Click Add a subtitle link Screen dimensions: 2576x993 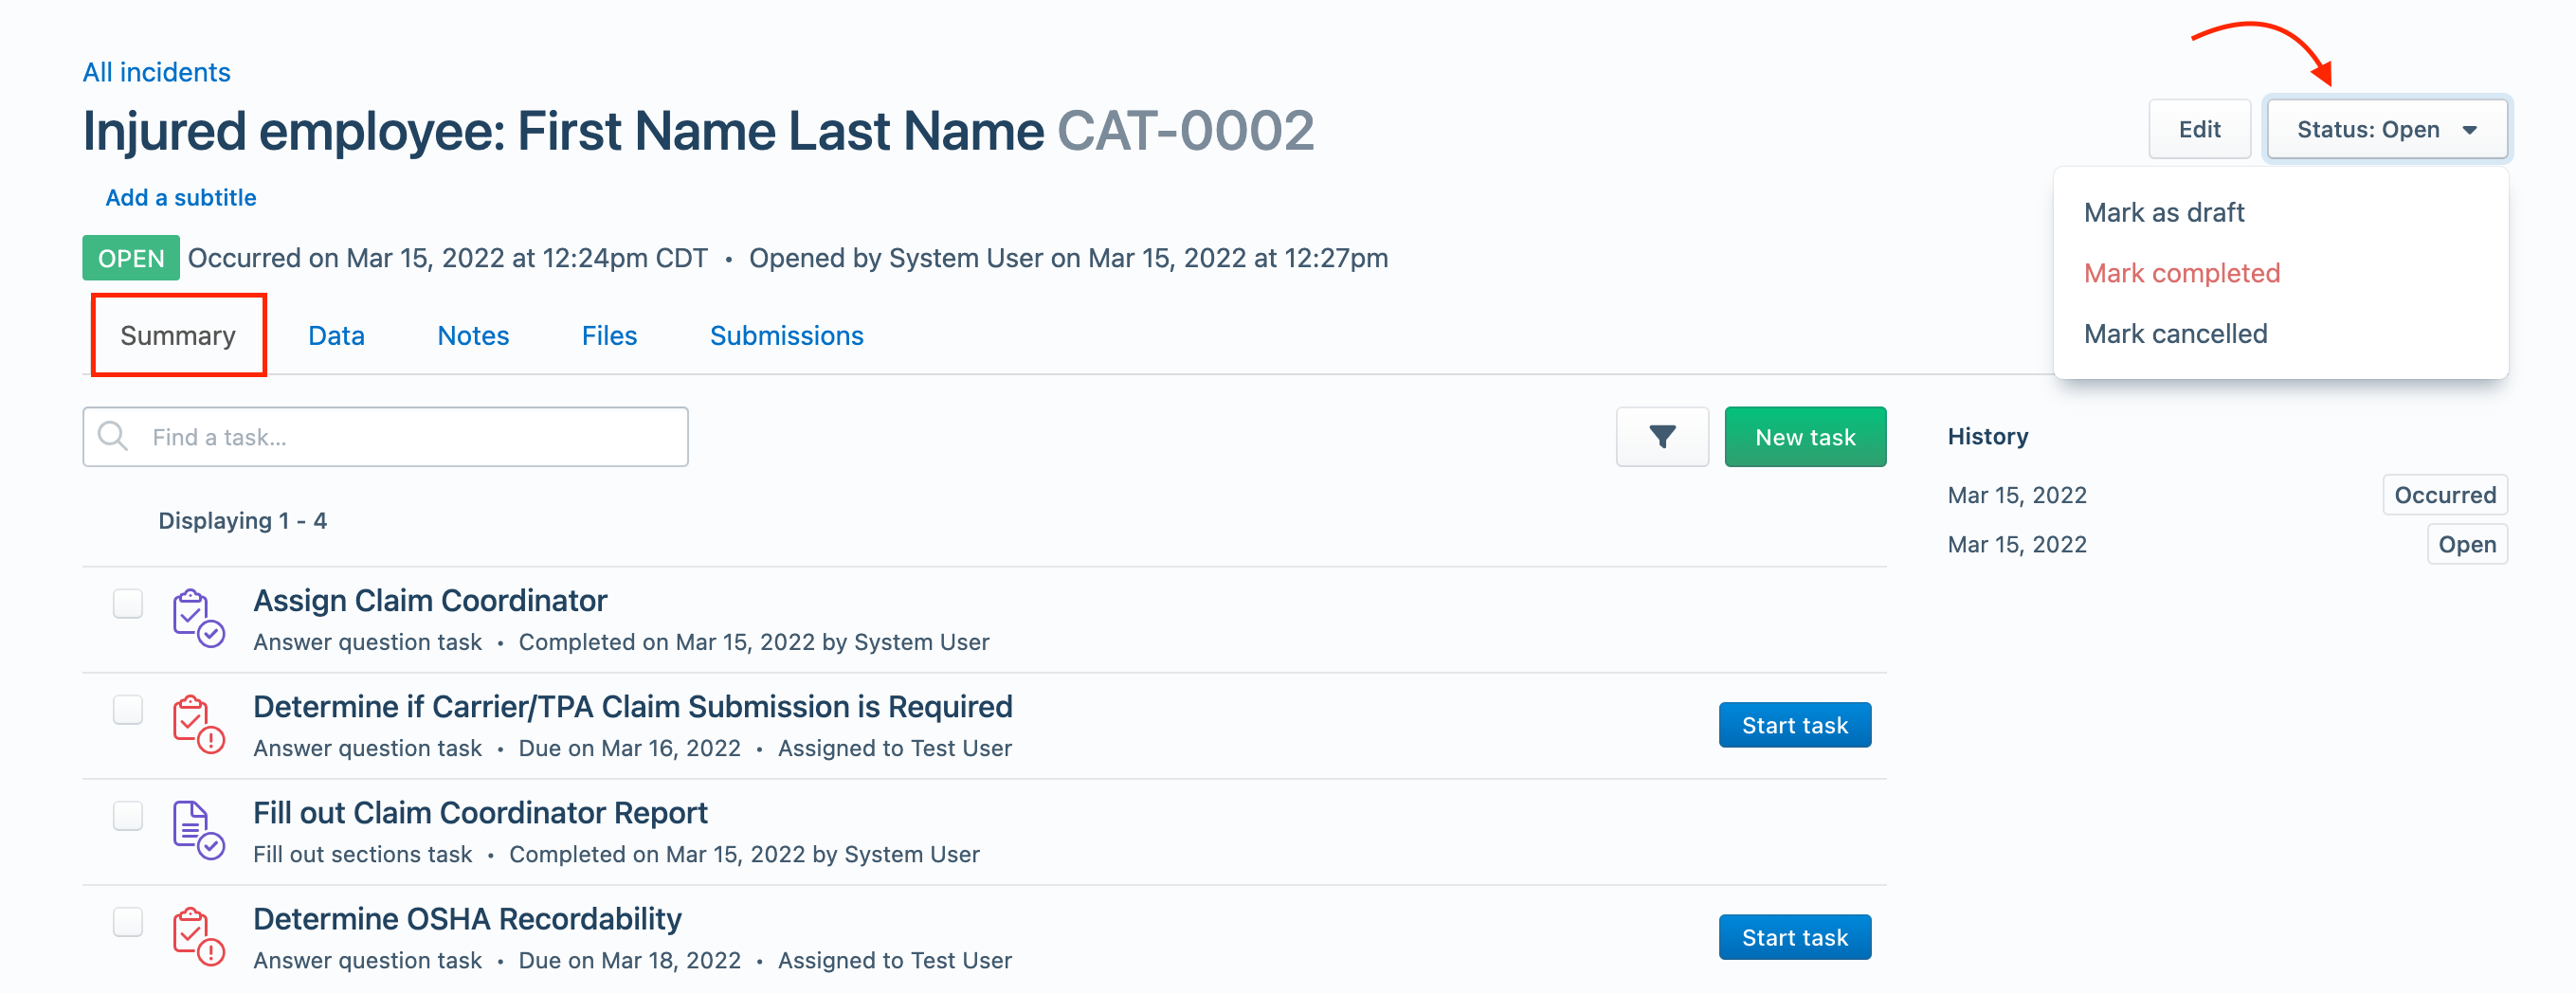point(181,197)
